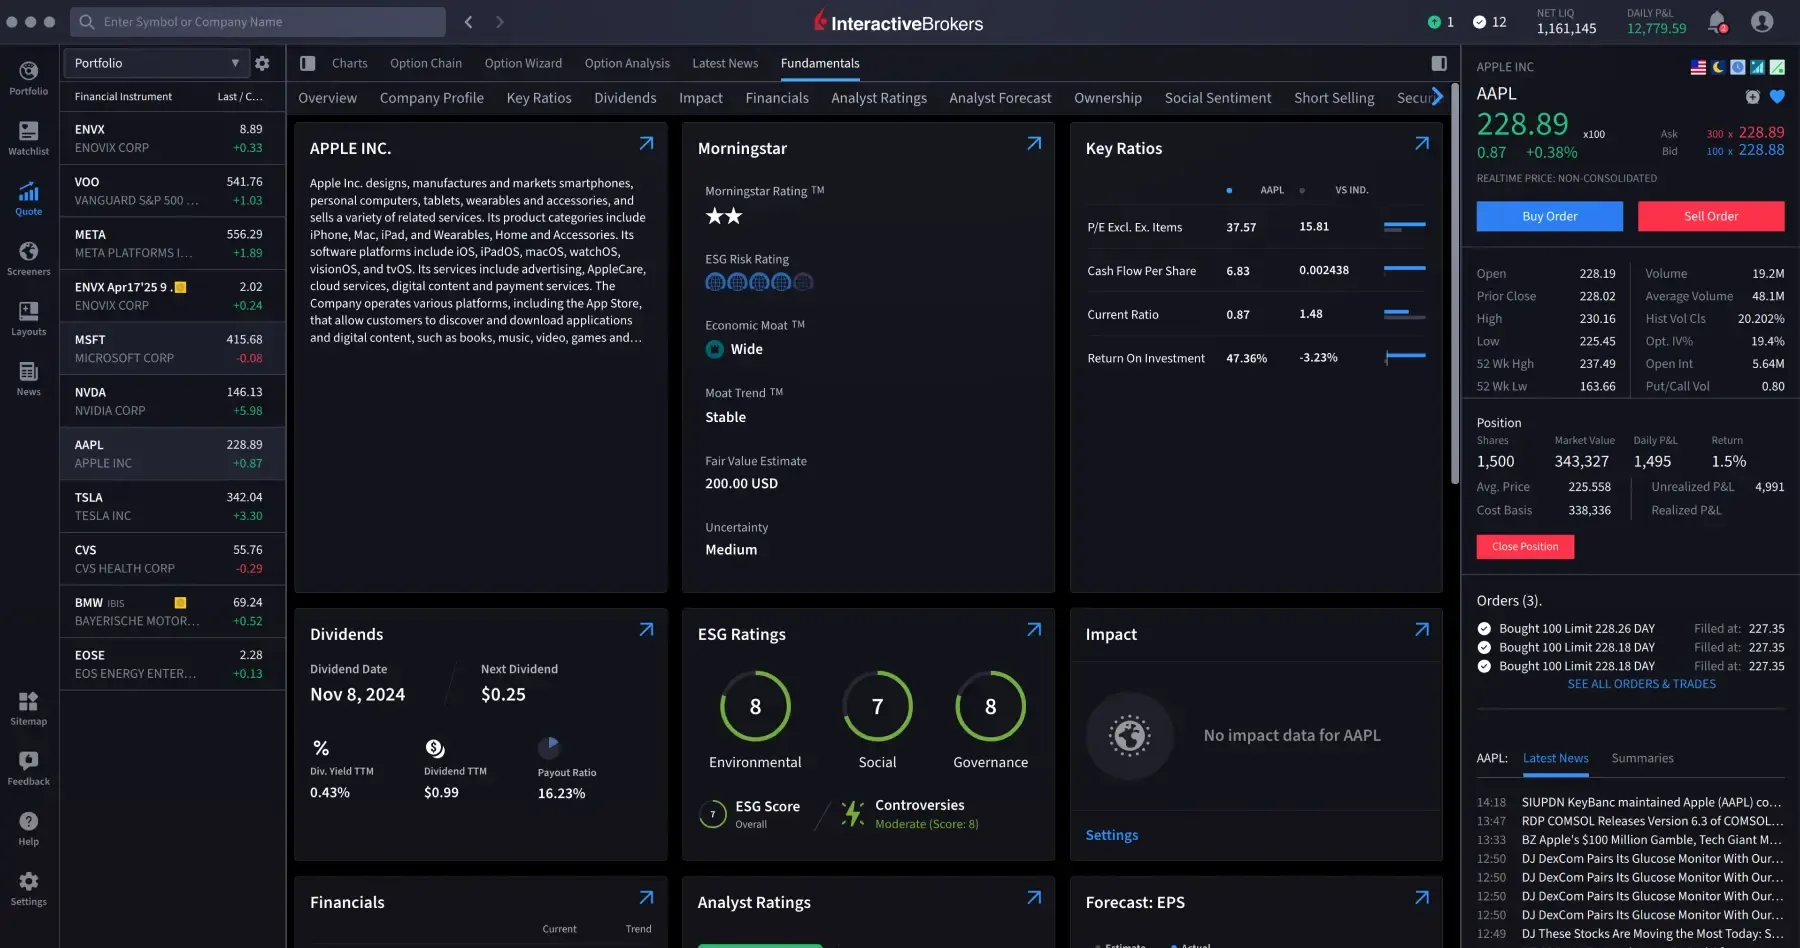
Task: Switch chart comparison to VS IND. radio button
Action: pyautogui.click(x=1302, y=189)
